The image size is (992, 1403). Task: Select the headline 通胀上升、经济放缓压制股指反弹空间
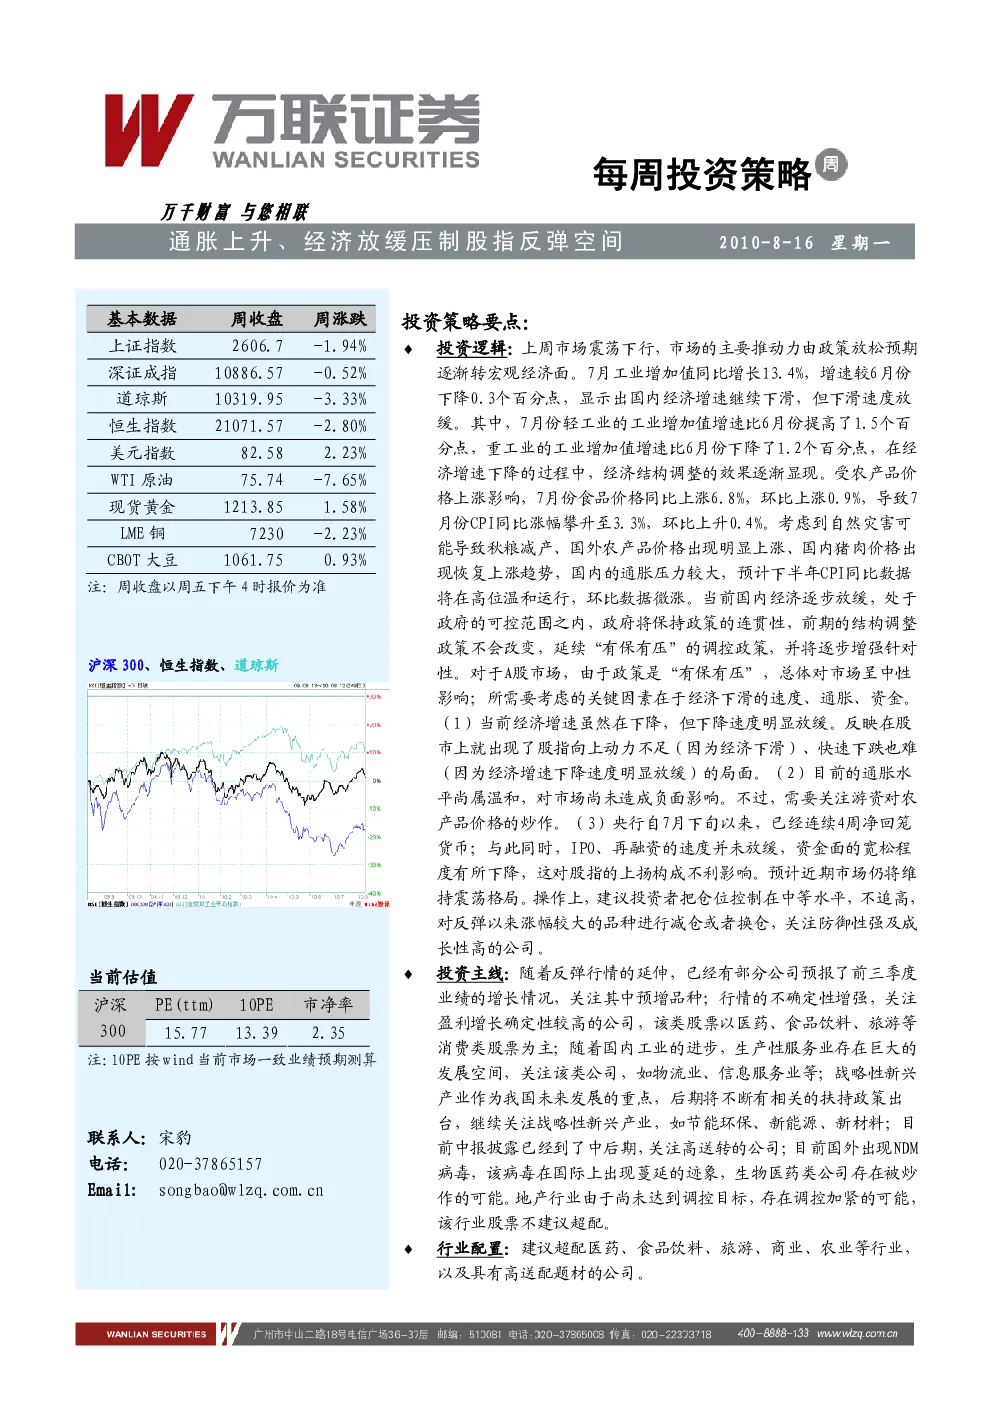pyautogui.click(x=396, y=241)
